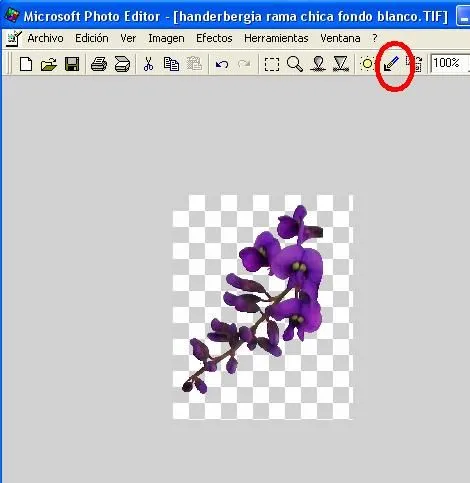Click the Paste clipboard icon
The image size is (470, 483).
point(194,64)
